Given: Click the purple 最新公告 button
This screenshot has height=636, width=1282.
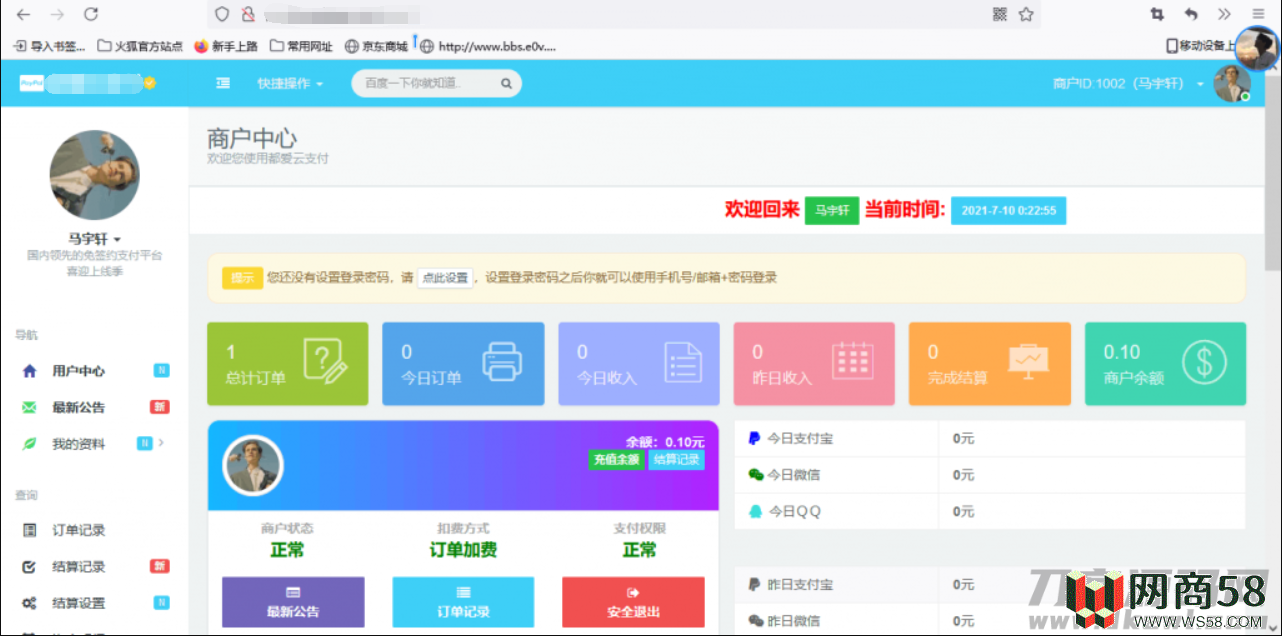Looking at the screenshot, I should [293, 602].
